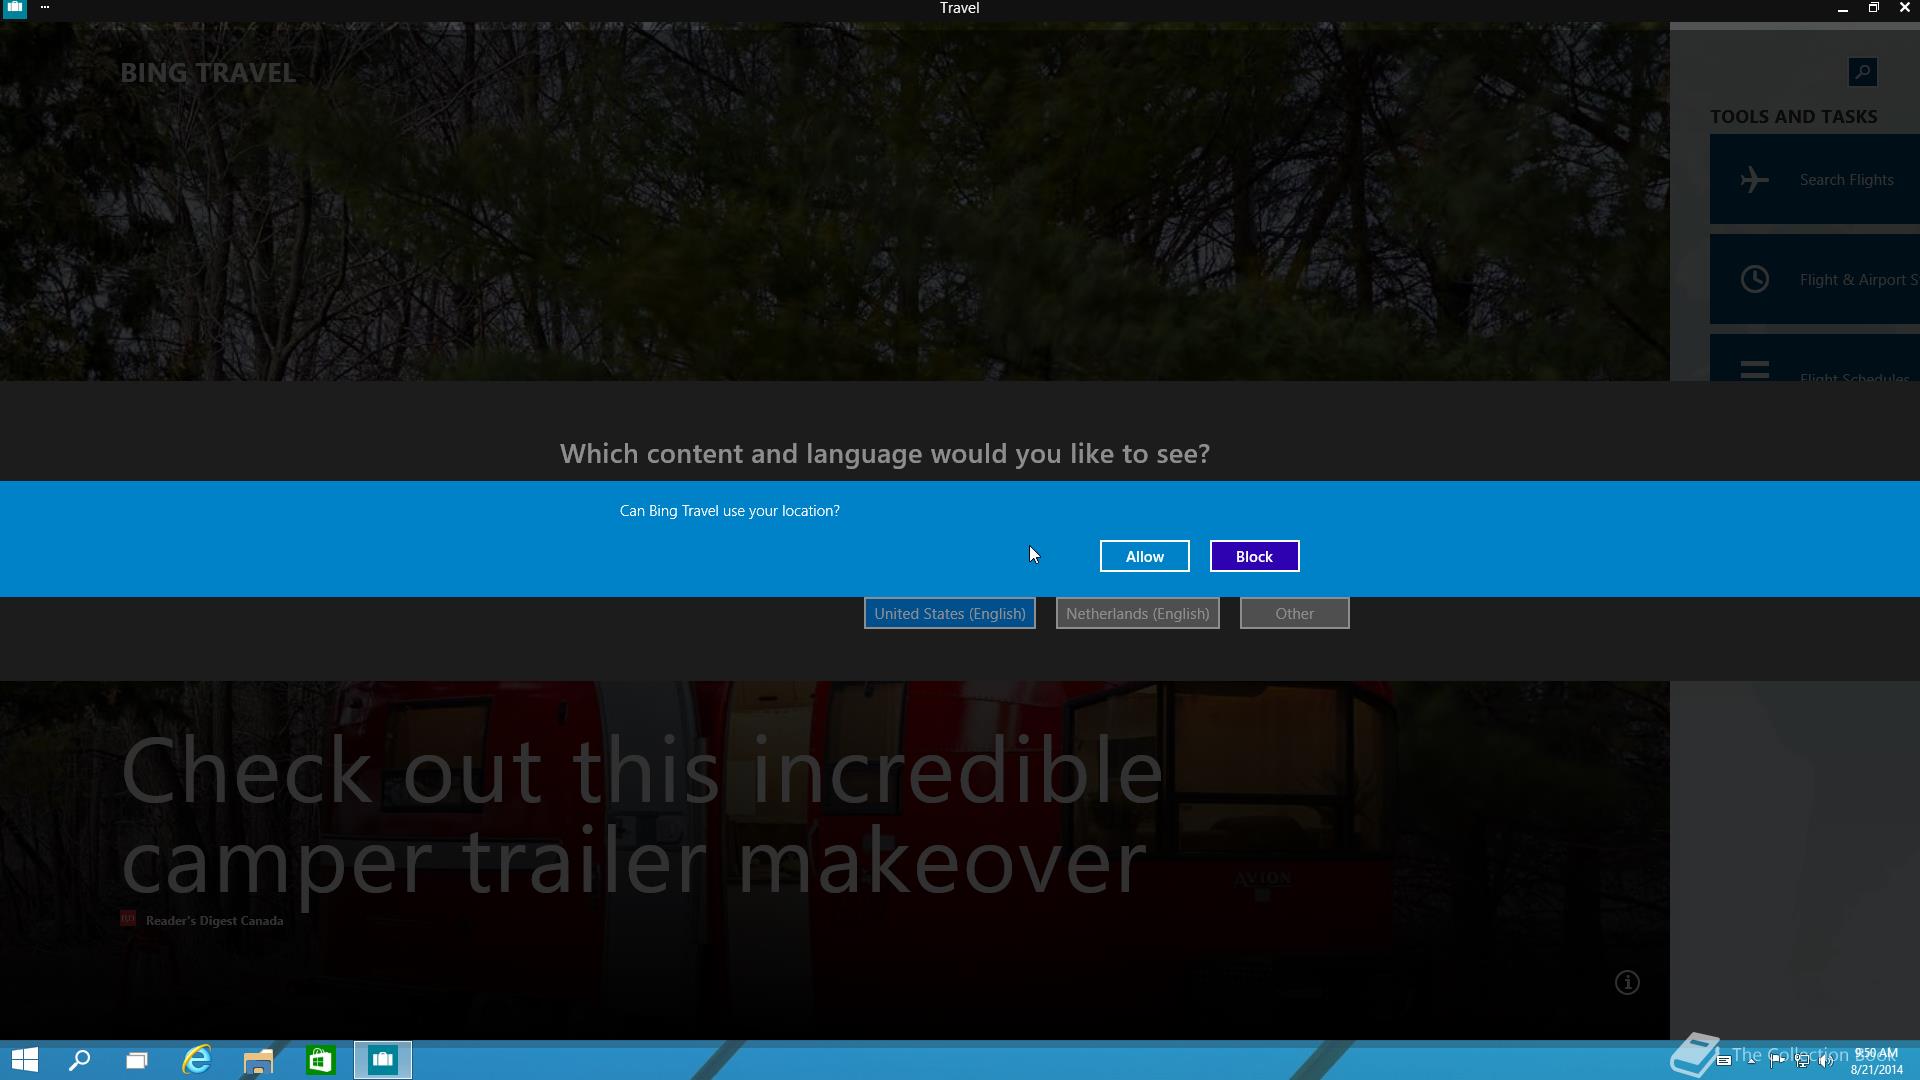Restore down the Travel window
This screenshot has width=1920, height=1080.
tap(1873, 8)
